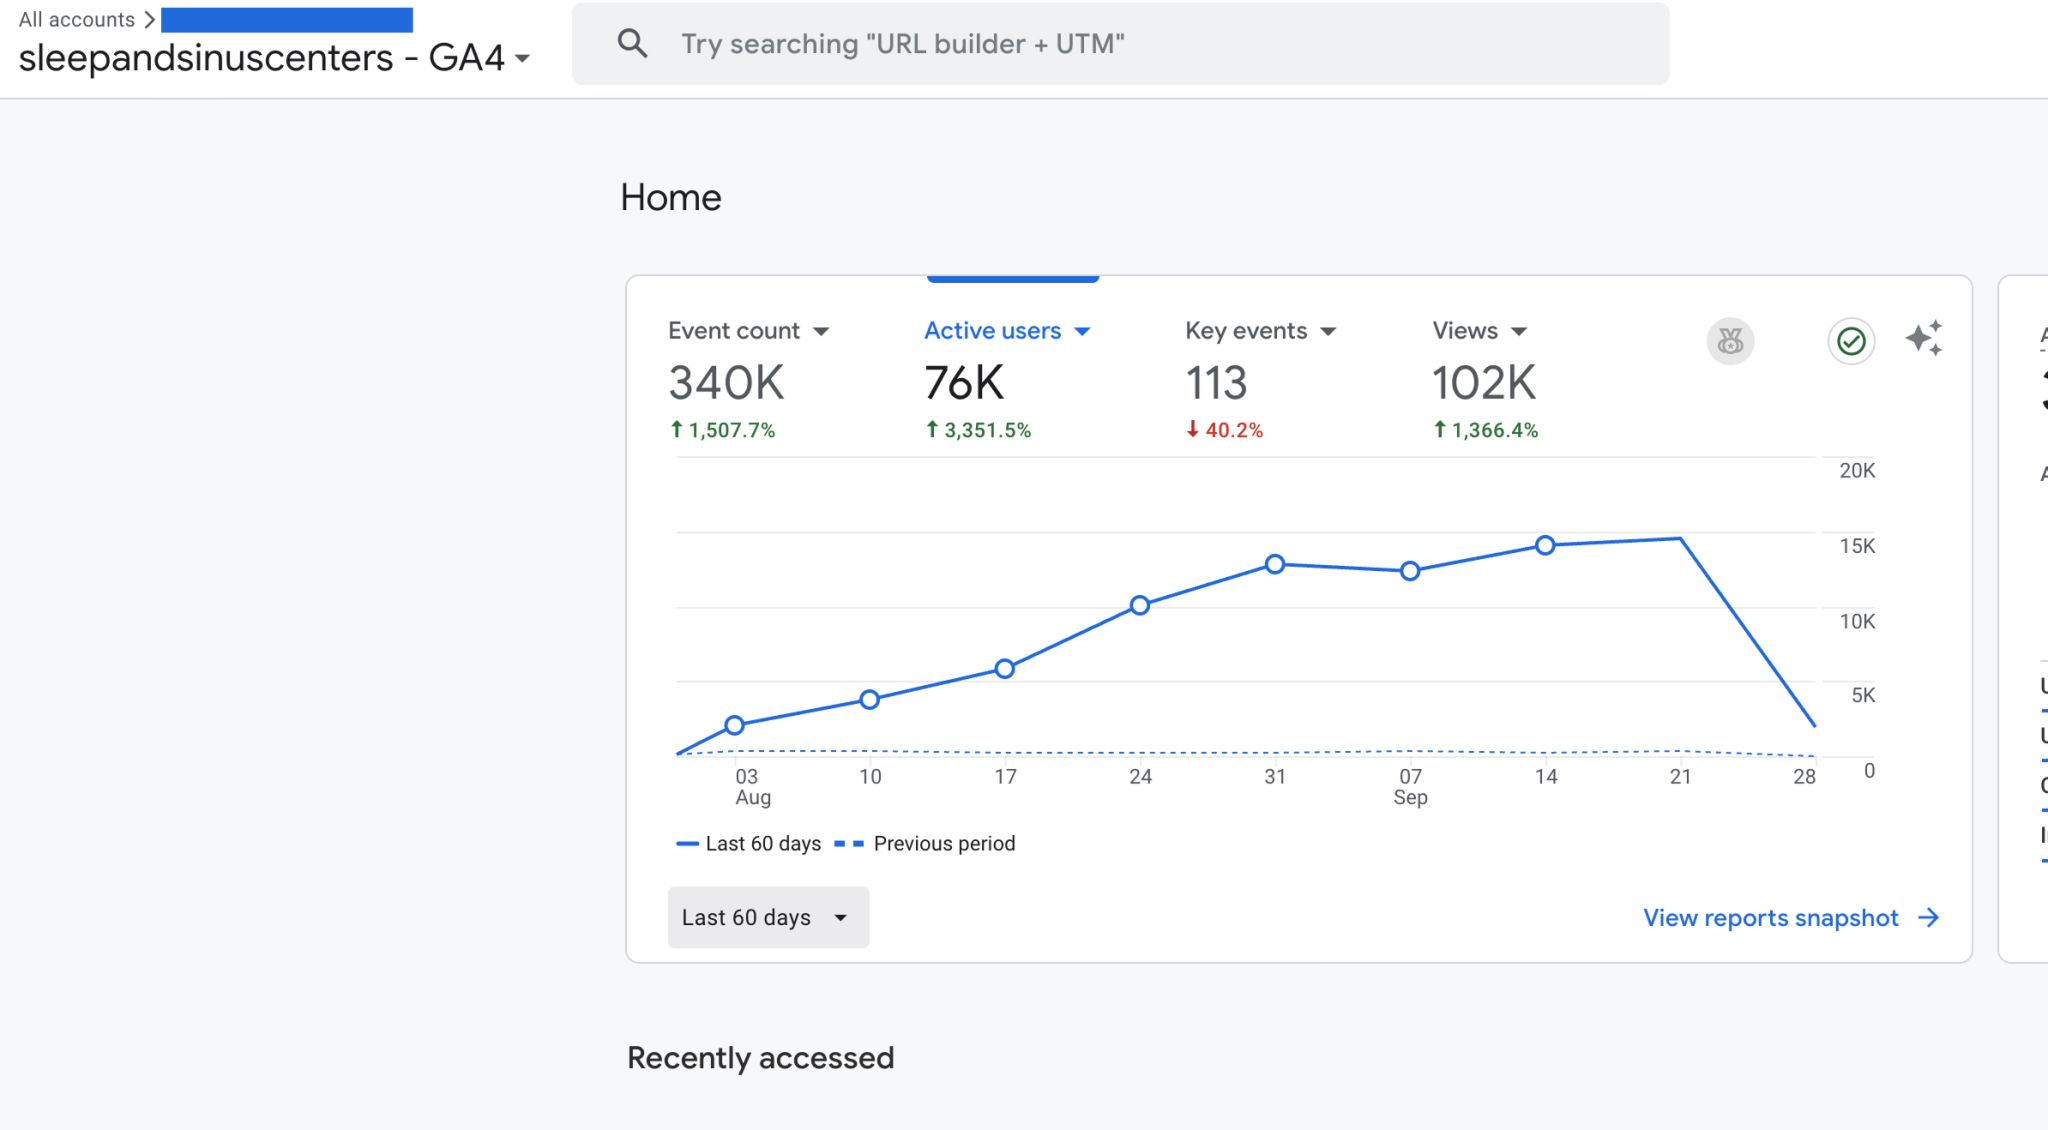
Task: Open the sparkle Insights icon
Action: [x=1923, y=339]
